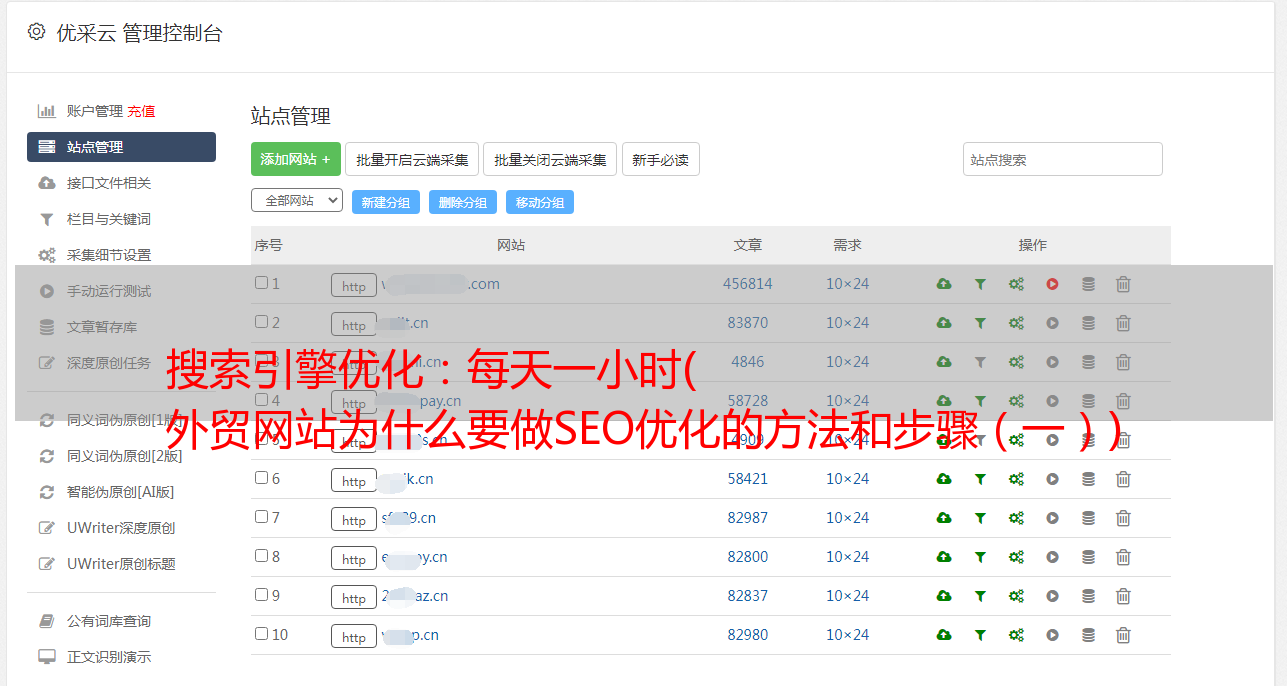
Task: Tick the checkbox for site 10
Action: coord(261,634)
